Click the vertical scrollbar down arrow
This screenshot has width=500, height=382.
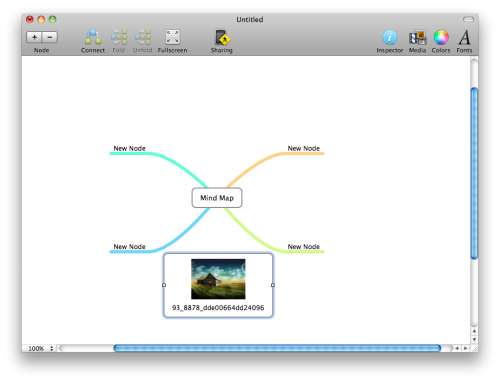(474, 340)
